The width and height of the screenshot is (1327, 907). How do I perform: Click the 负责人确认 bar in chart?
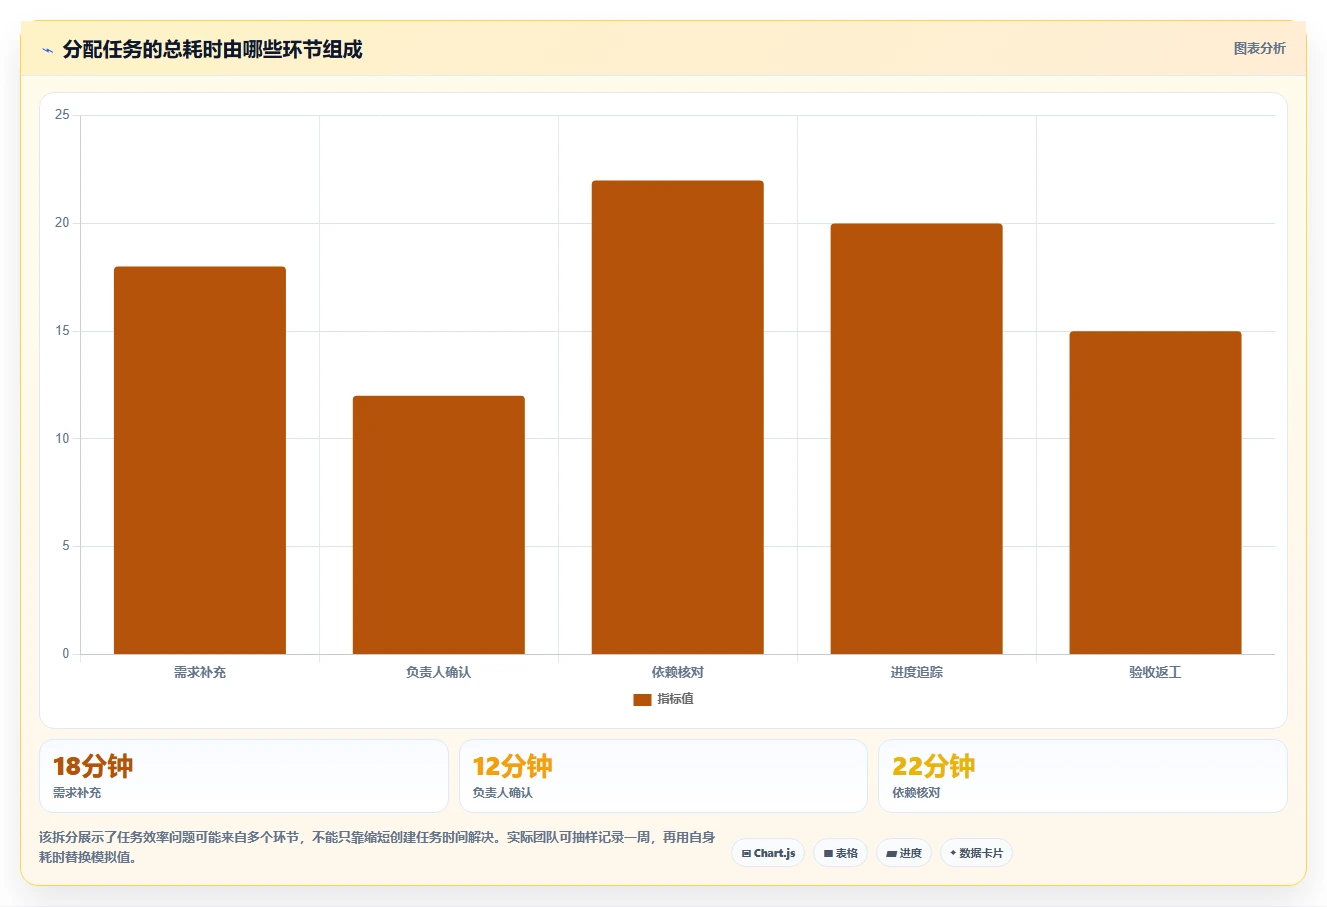(x=439, y=525)
